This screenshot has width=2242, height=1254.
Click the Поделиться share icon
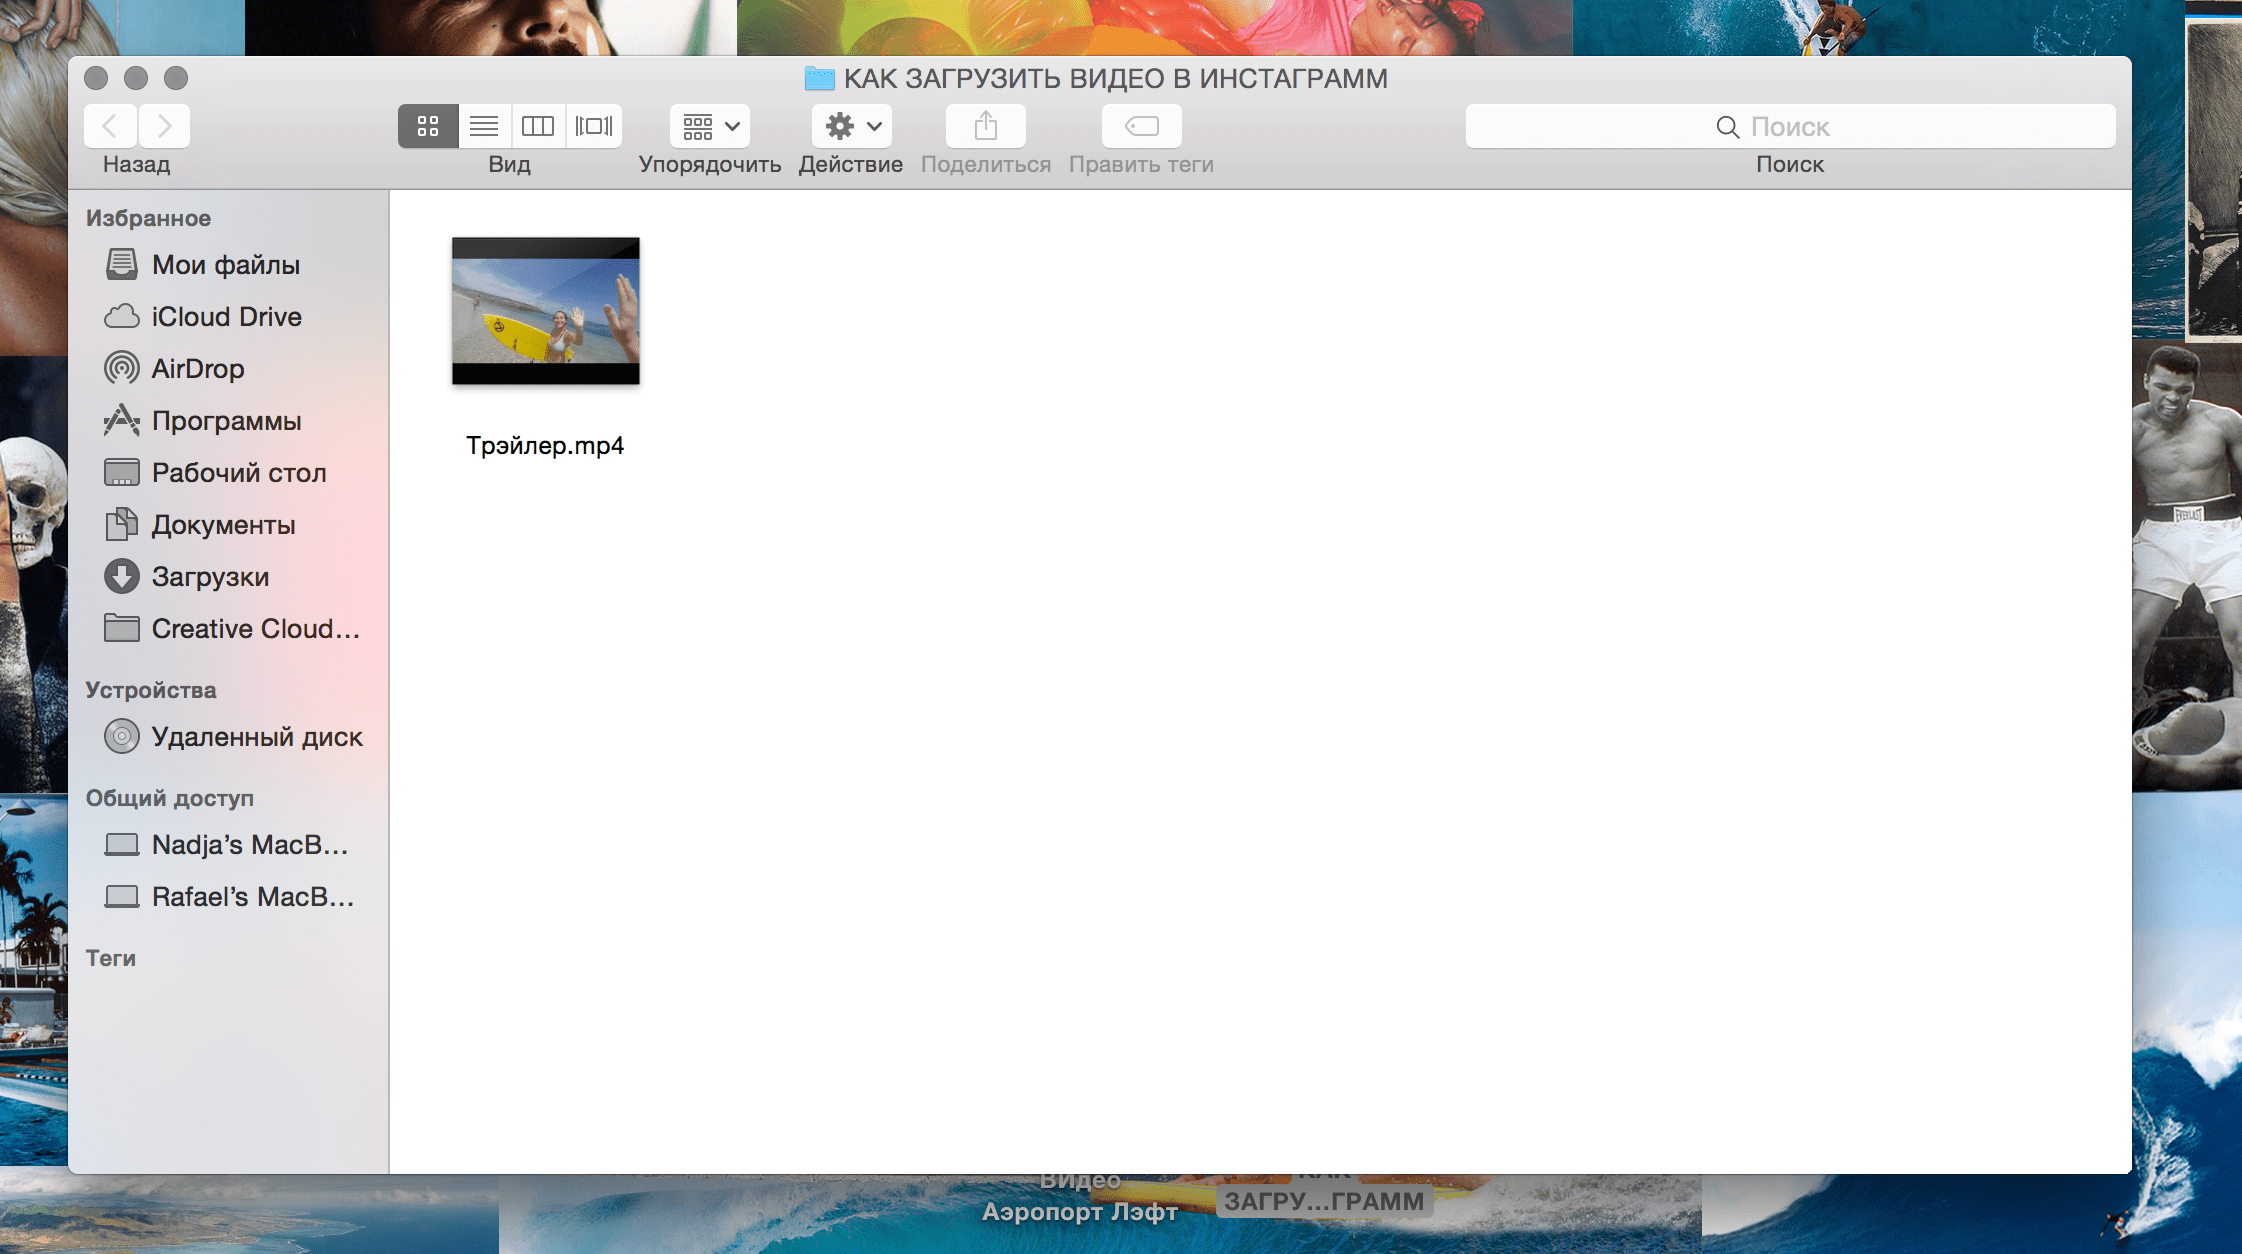[986, 126]
